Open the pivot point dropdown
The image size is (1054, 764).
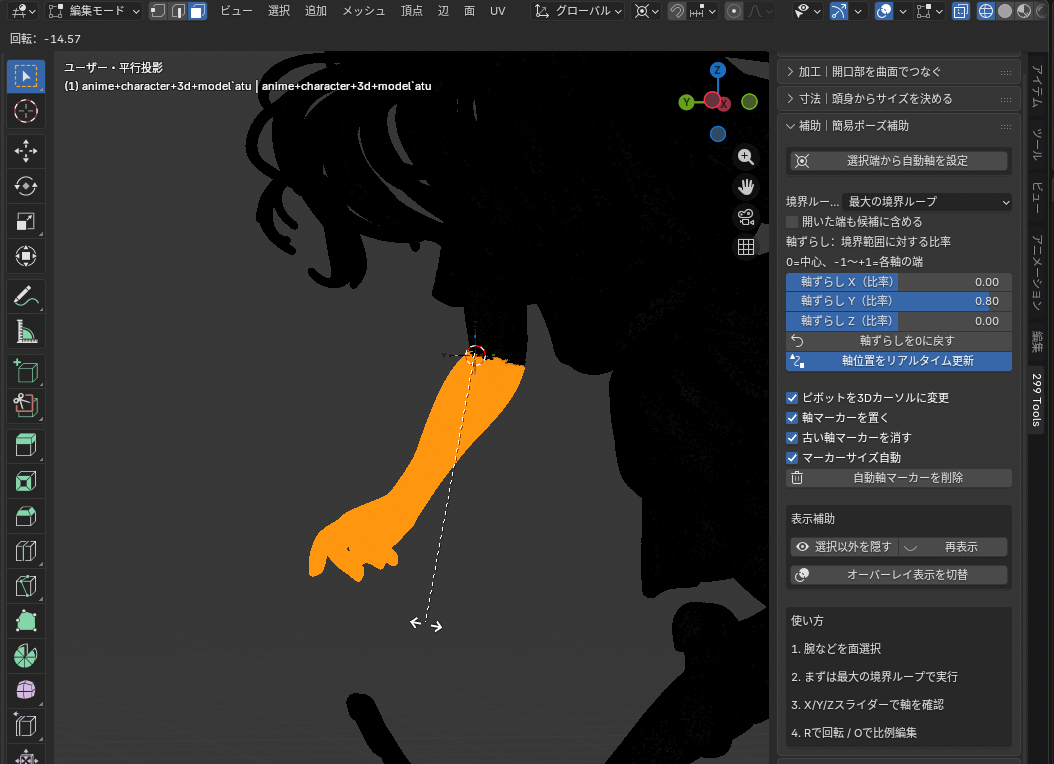point(647,11)
